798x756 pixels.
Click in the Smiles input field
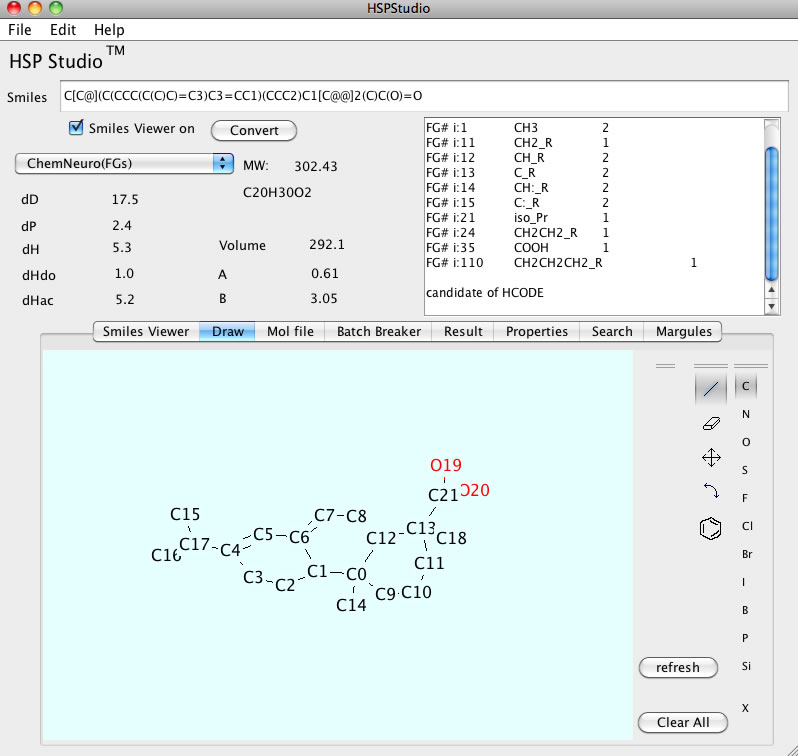(x=424, y=96)
